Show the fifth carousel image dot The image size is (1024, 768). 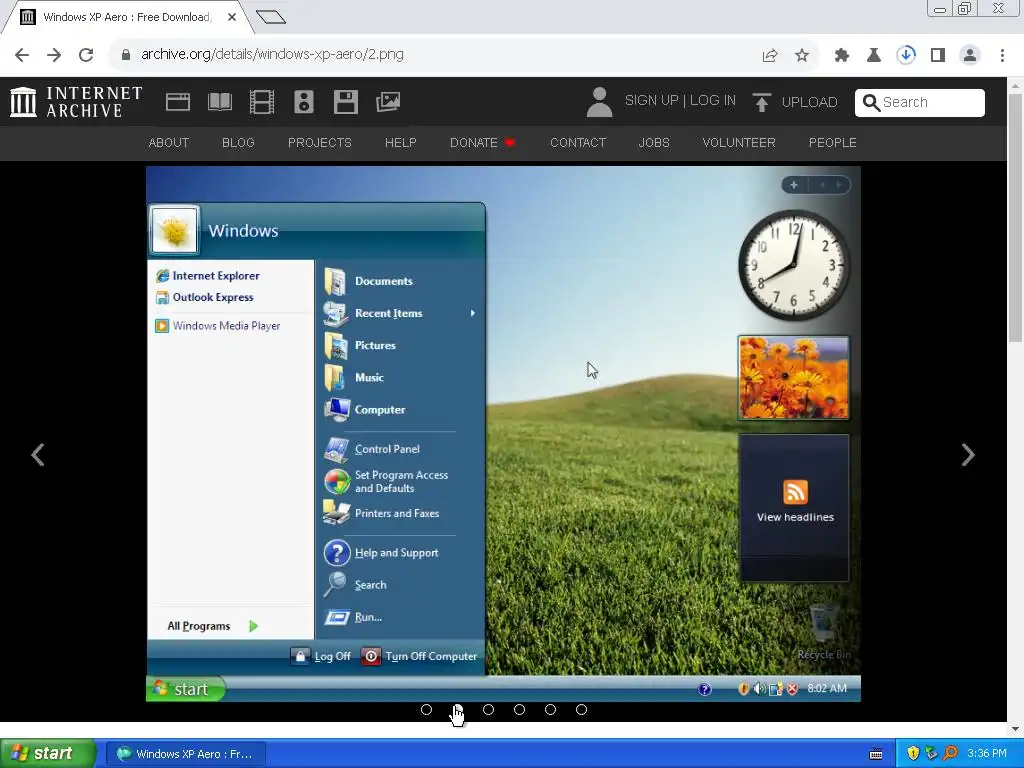click(x=551, y=710)
